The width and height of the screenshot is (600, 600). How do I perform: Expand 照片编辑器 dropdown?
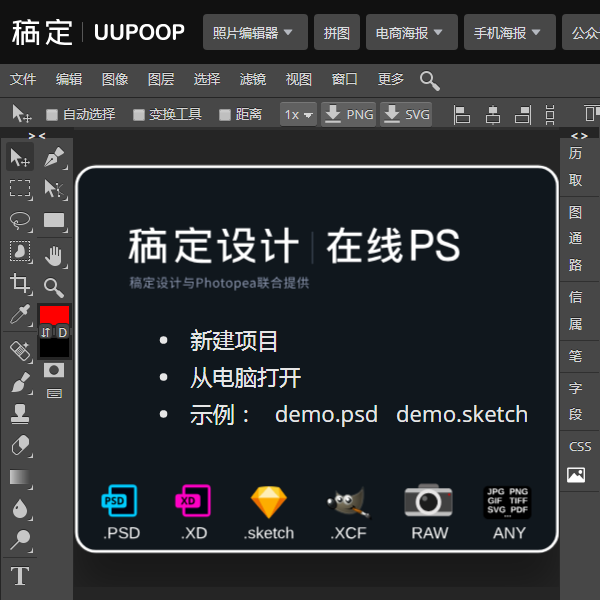click(x=255, y=32)
